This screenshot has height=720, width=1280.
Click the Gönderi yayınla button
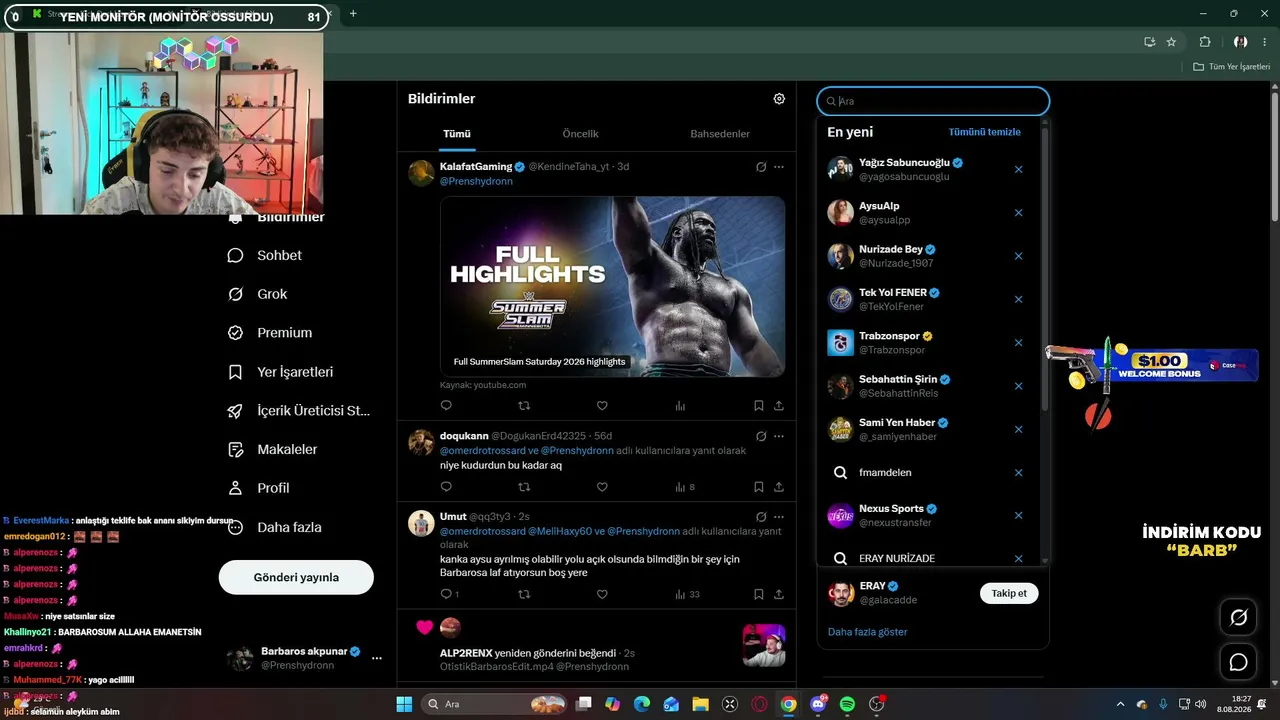(296, 577)
